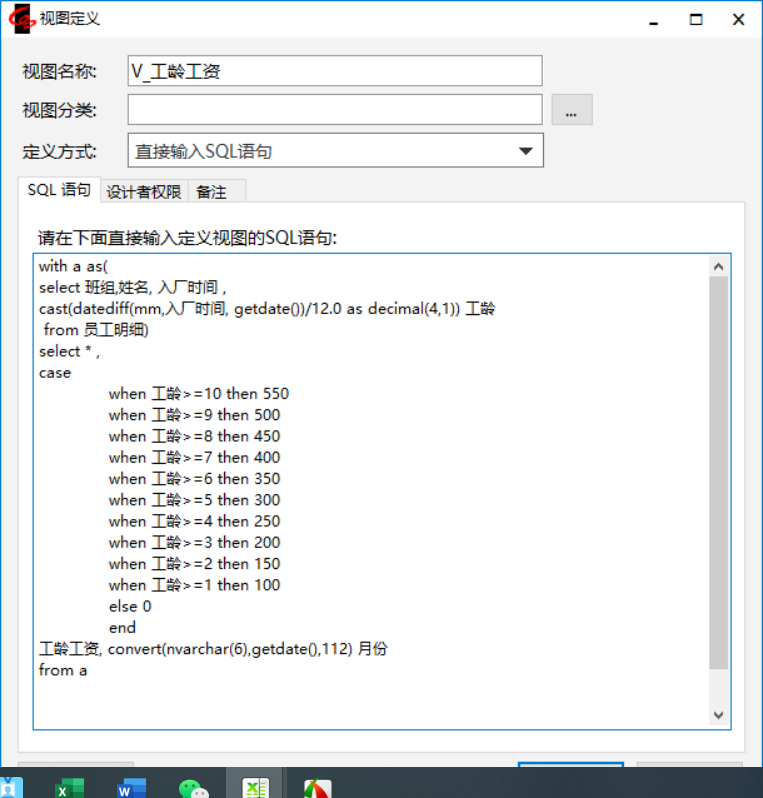
Task: Click the highlighted green spreadsheet taskbar icon
Action: point(255,788)
